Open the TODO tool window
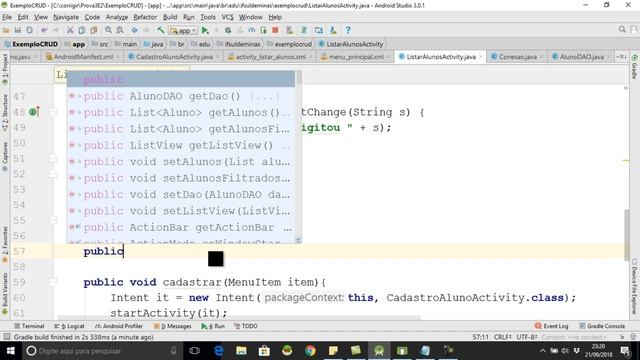This screenshot has width=640, height=360. [x=246, y=326]
